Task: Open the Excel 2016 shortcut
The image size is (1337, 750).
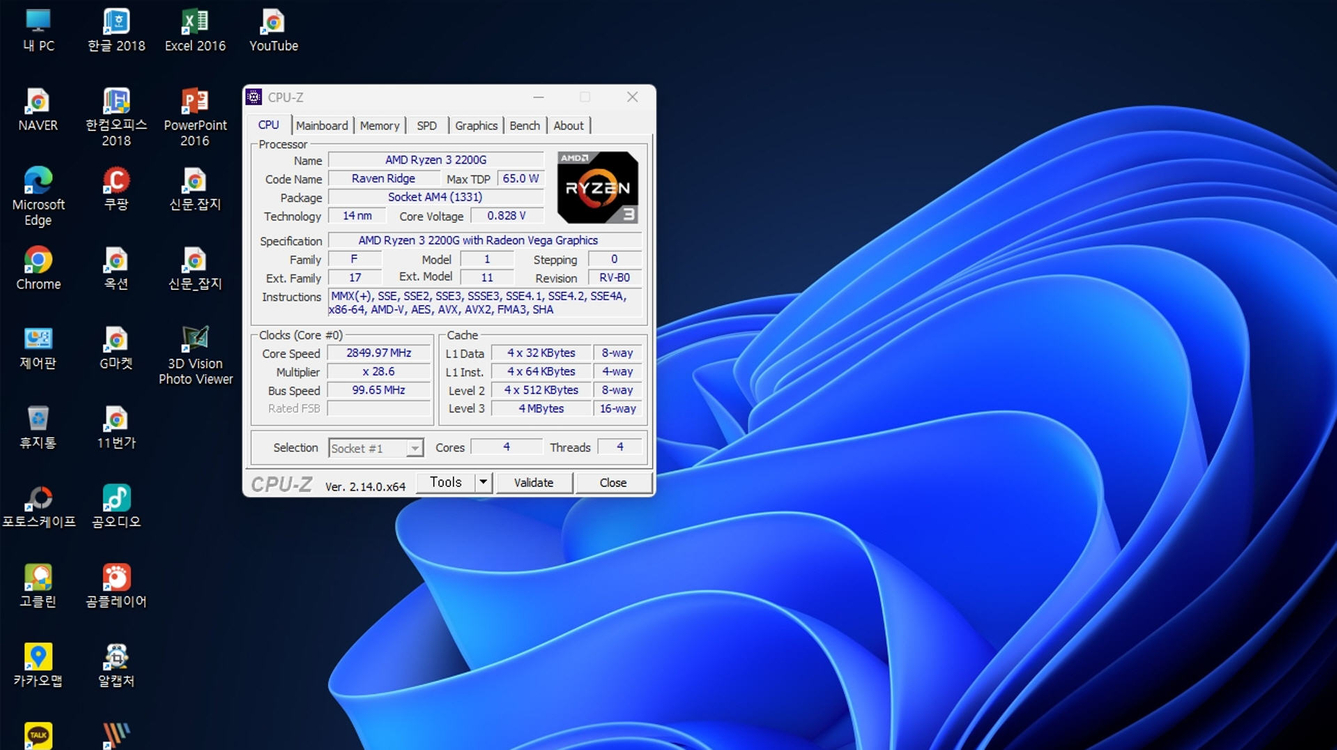Action: pos(195,30)
